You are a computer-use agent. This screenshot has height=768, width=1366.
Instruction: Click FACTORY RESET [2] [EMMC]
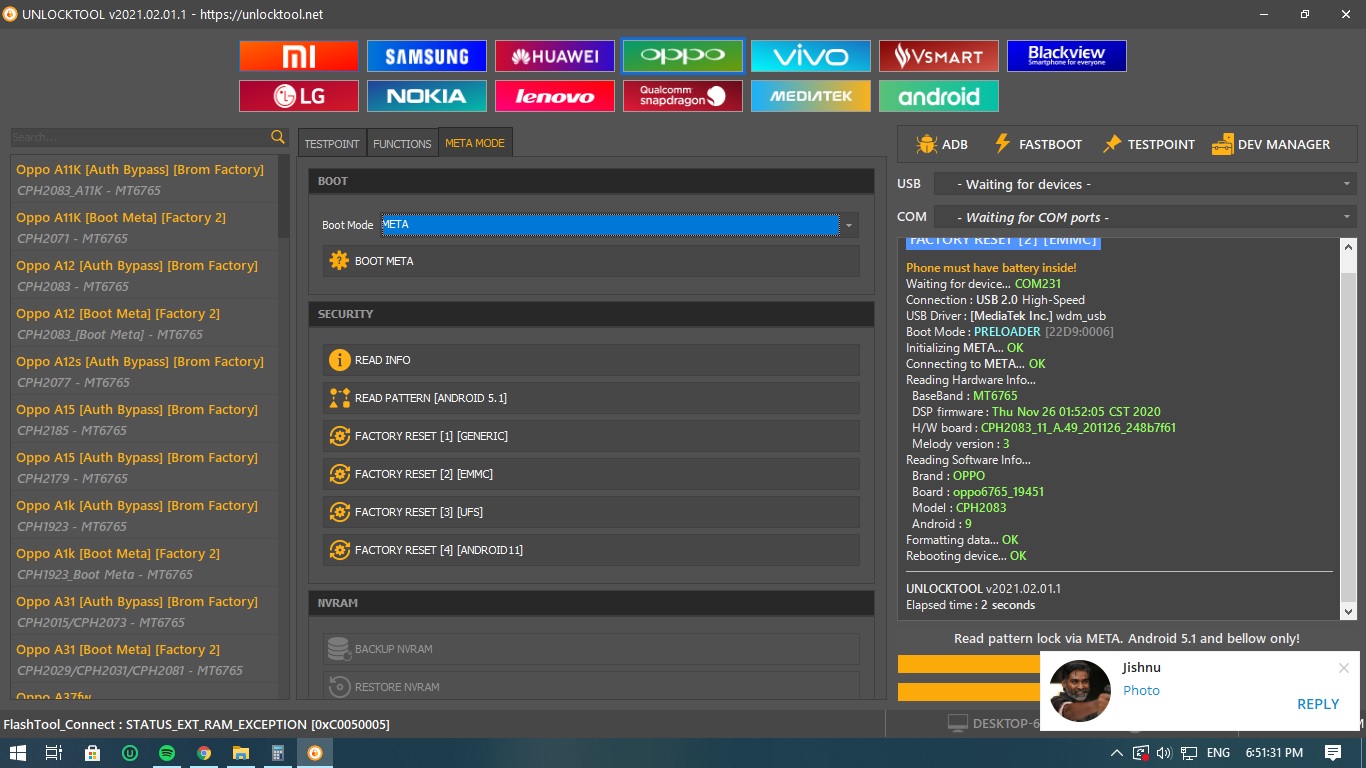591,474
